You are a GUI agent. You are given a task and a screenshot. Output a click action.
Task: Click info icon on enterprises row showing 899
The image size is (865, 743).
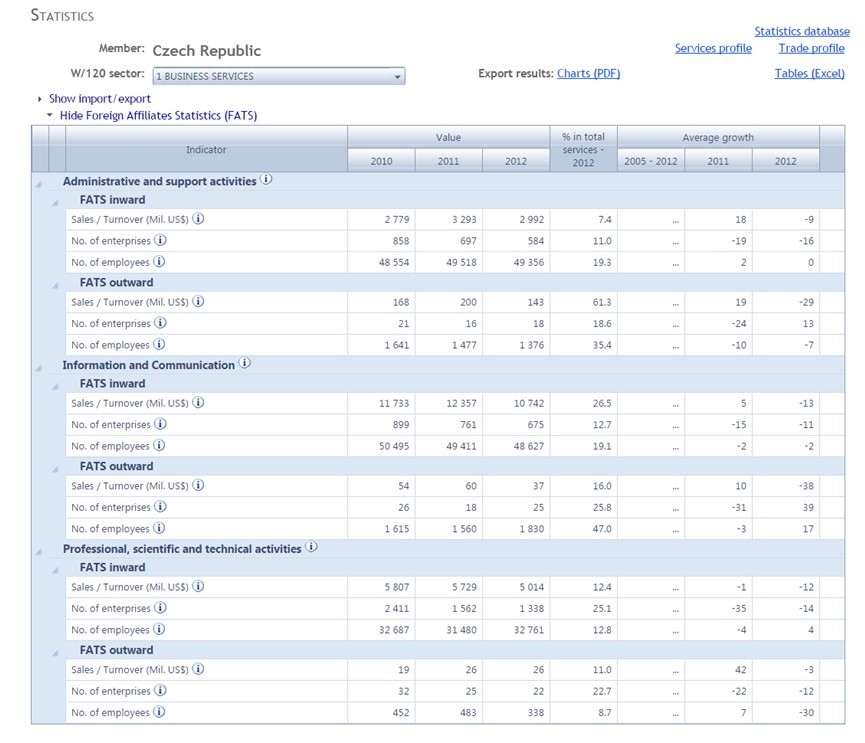160,424
